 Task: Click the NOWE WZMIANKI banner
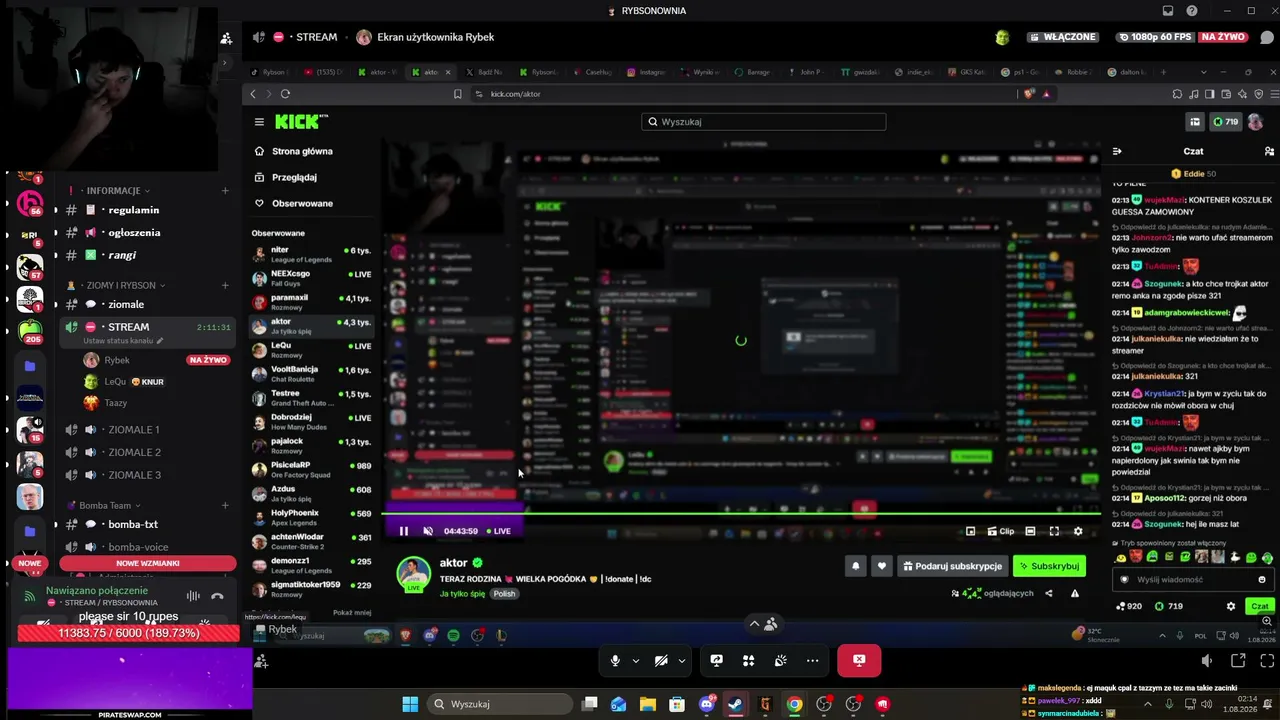(x=148, y=563)
